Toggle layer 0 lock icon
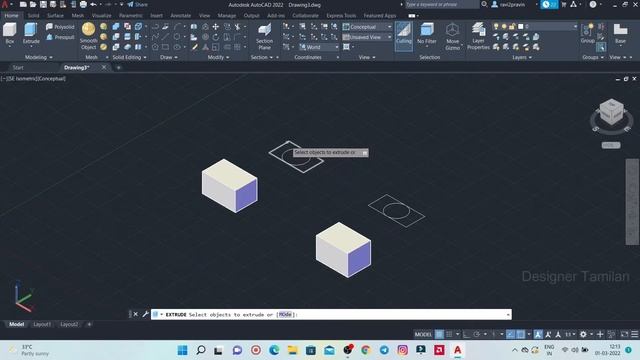This screenshot has height=360, width=640. [512, 27]
